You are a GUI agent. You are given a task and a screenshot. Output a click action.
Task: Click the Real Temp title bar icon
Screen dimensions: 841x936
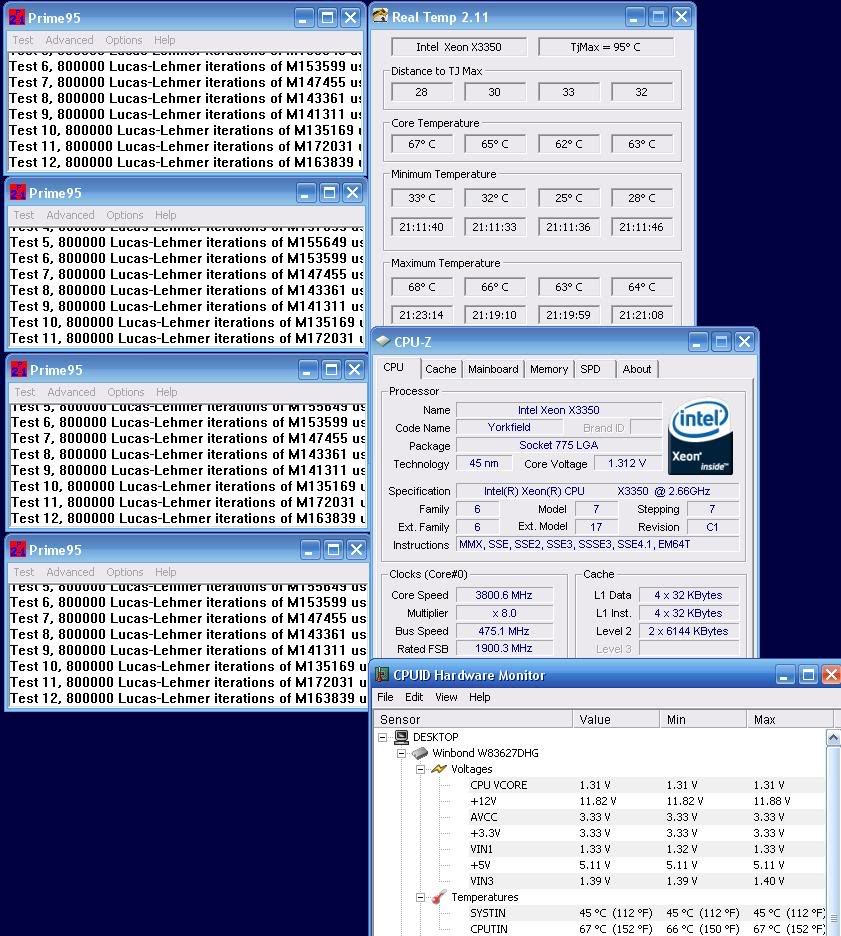point(380,16)
